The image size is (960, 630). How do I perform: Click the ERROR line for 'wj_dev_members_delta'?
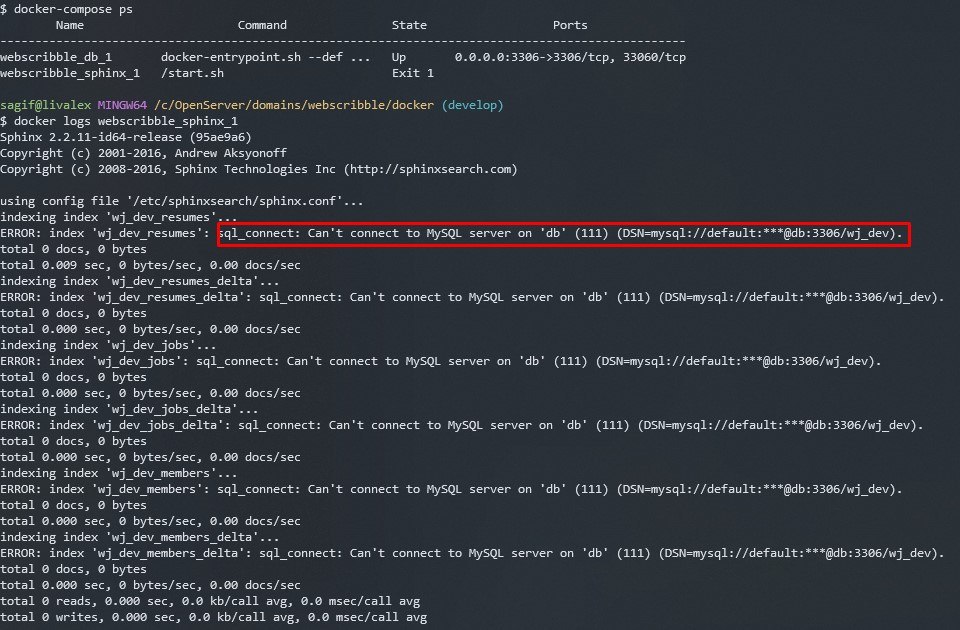[472, 553]
